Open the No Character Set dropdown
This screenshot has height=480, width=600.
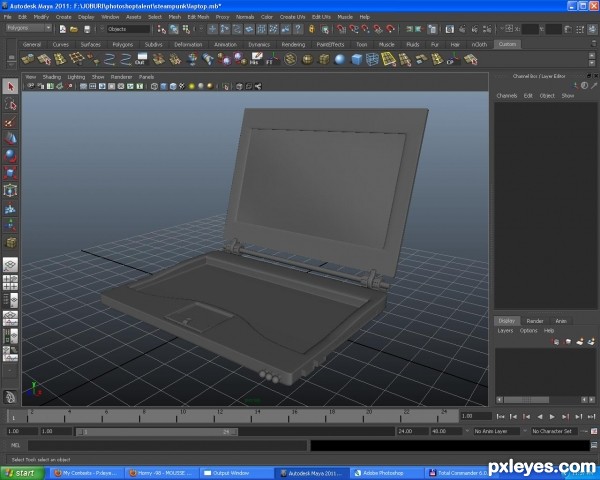click(555, 431)
